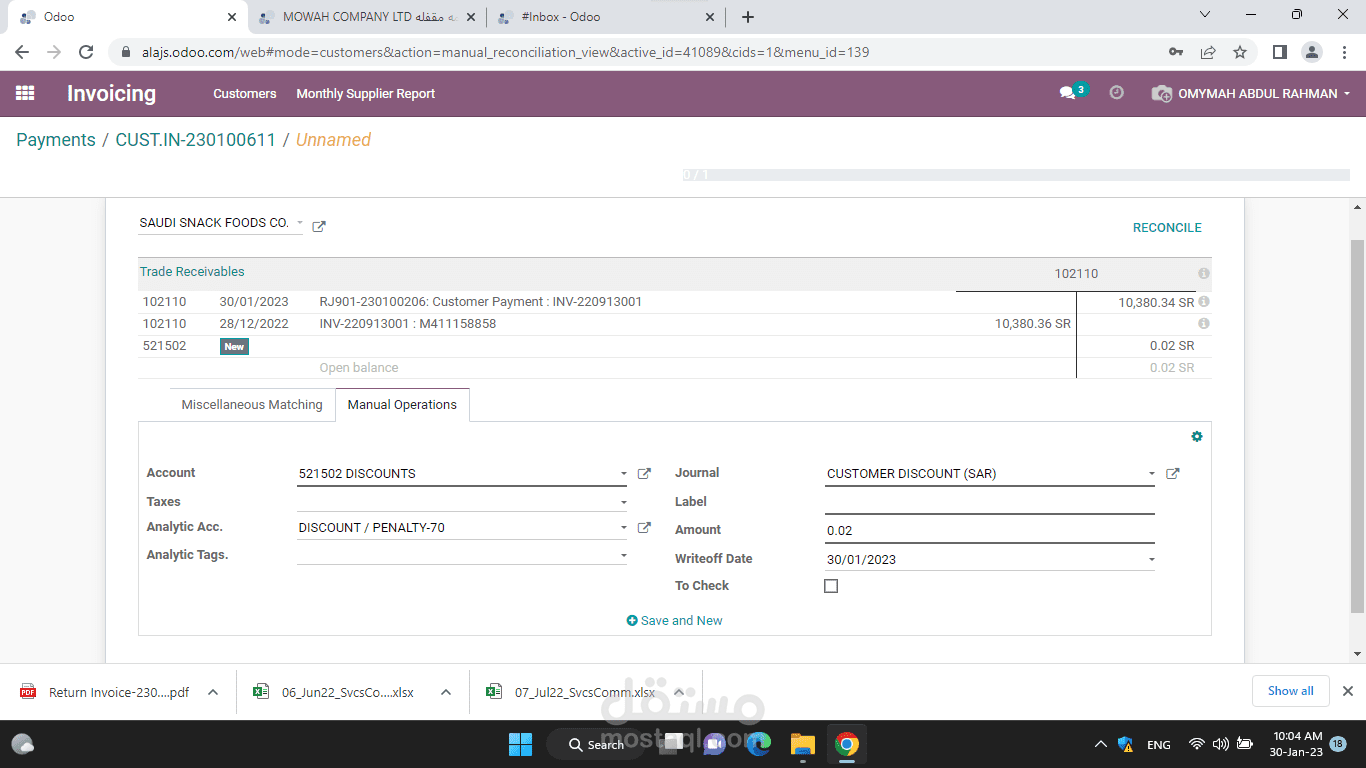Expand options for Return Invoice pdf download
This screenshot has height=768, width=1366.
point(212,691)
